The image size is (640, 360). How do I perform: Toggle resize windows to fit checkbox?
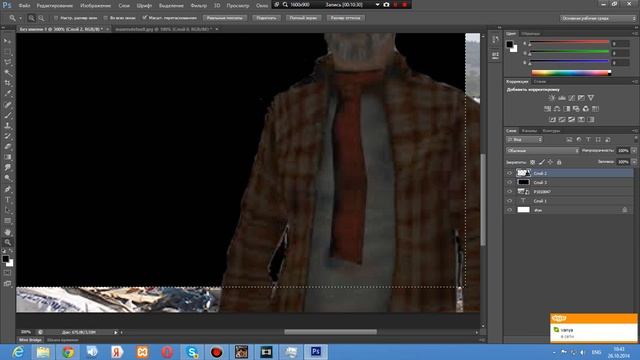coord(56,18)
